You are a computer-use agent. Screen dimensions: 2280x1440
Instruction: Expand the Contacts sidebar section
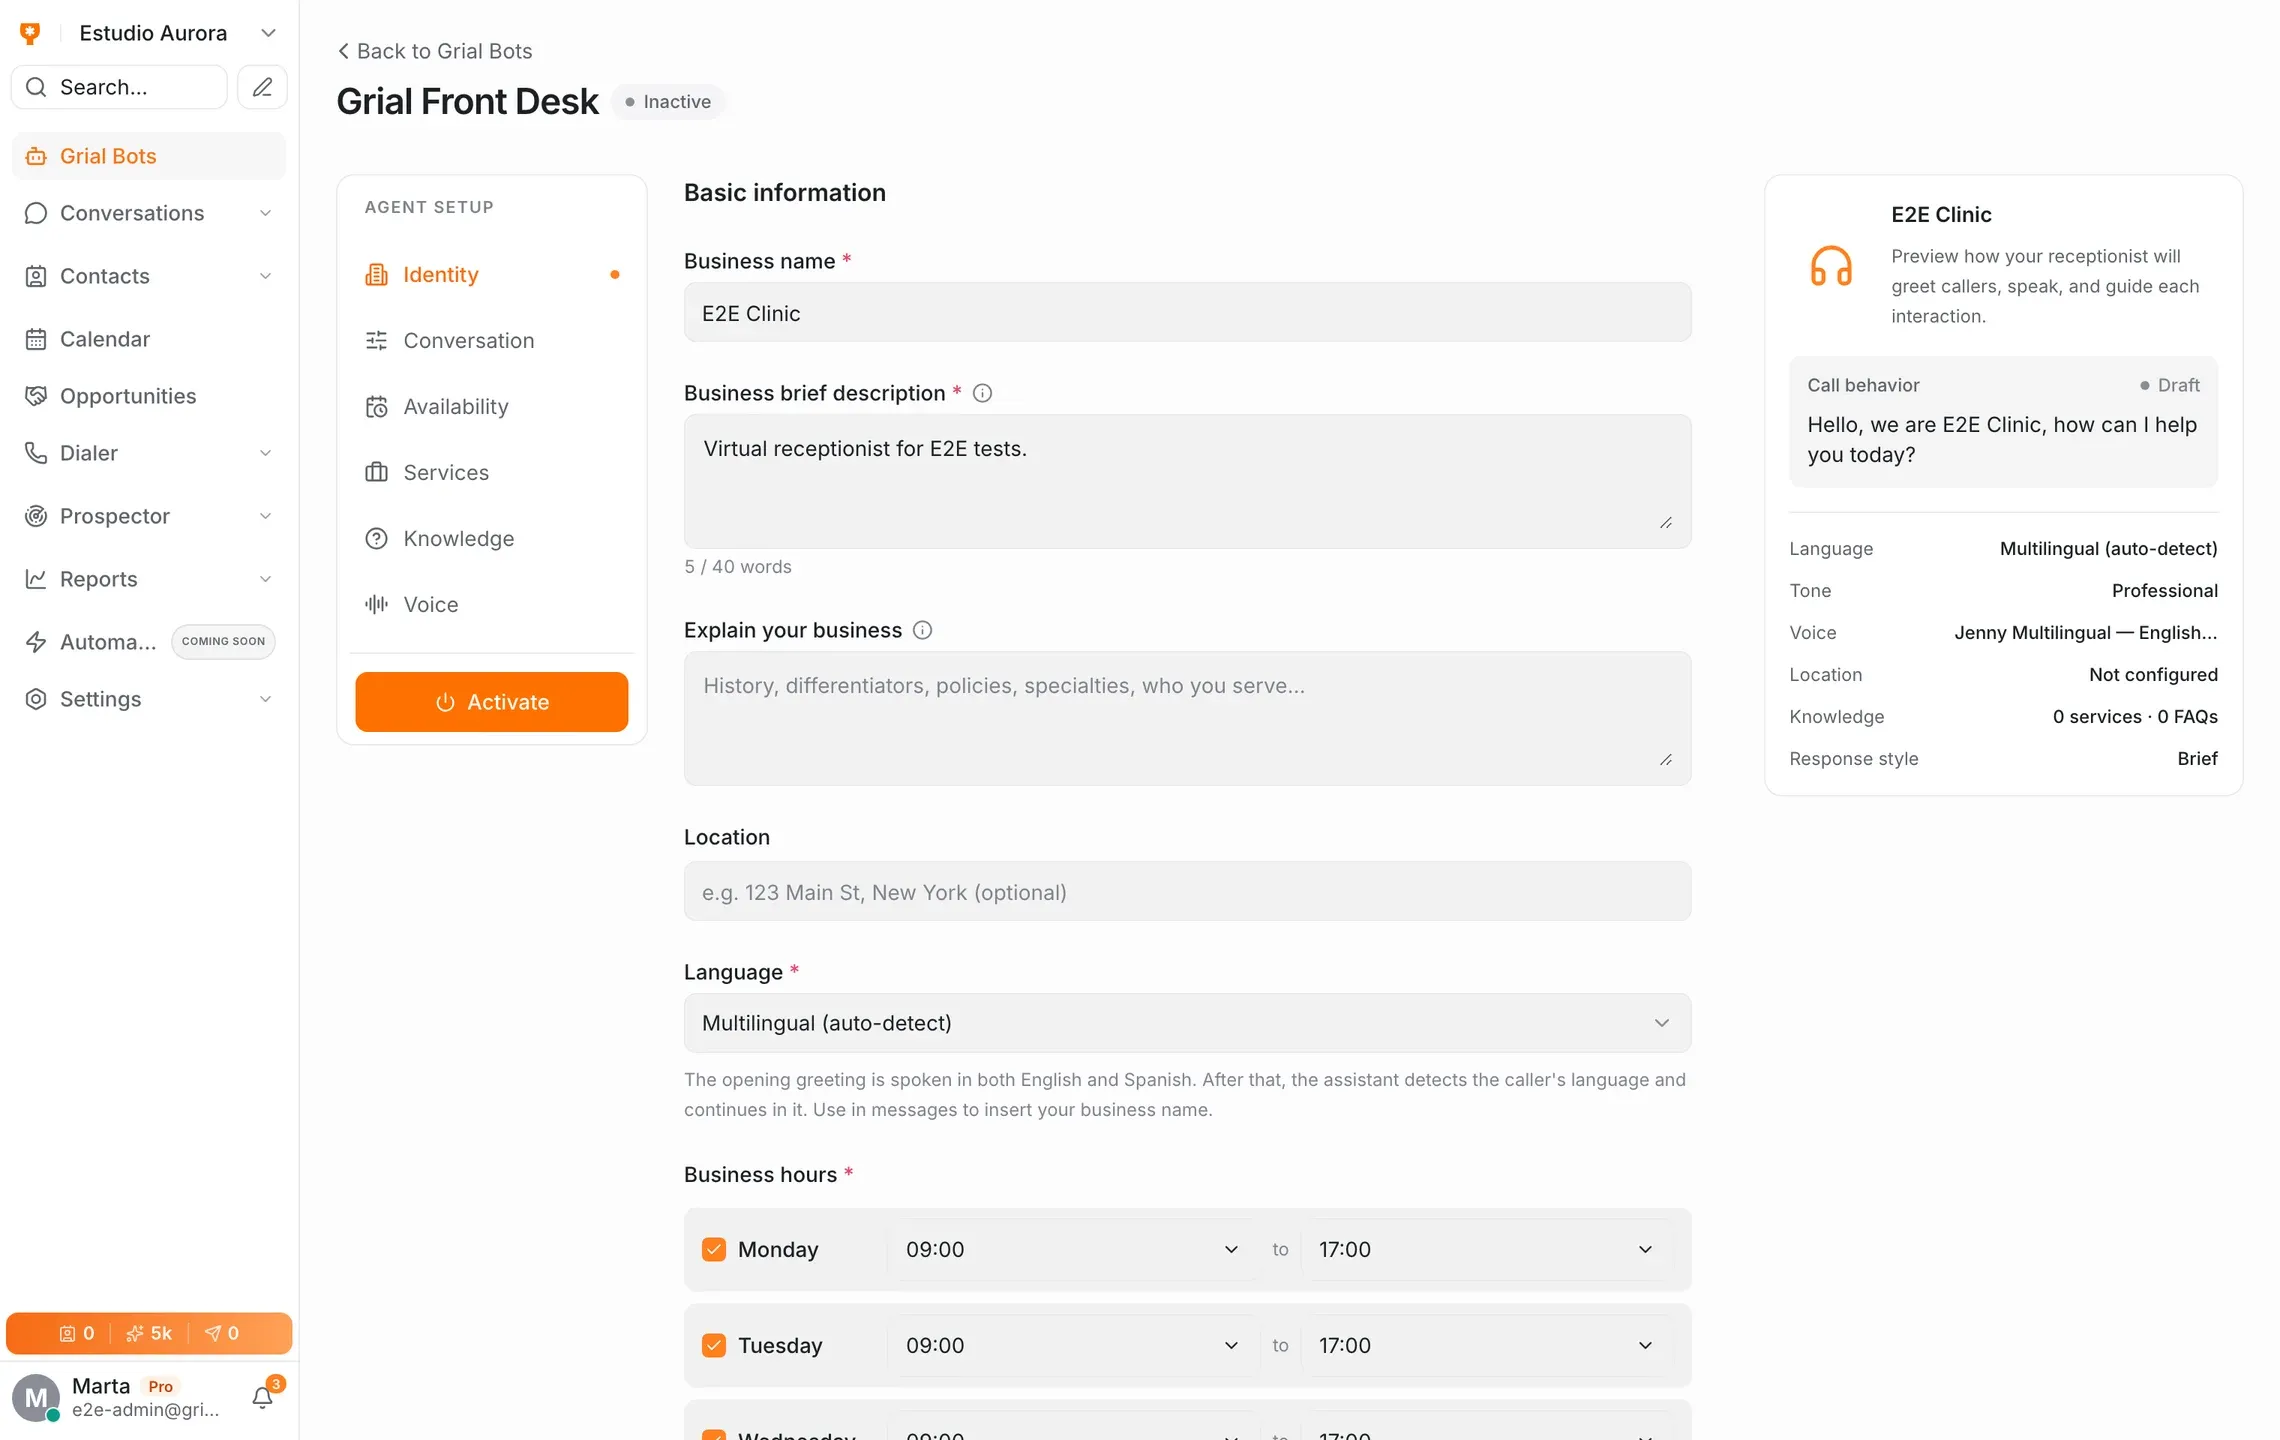pyautogui.click(x=265, y=276)
